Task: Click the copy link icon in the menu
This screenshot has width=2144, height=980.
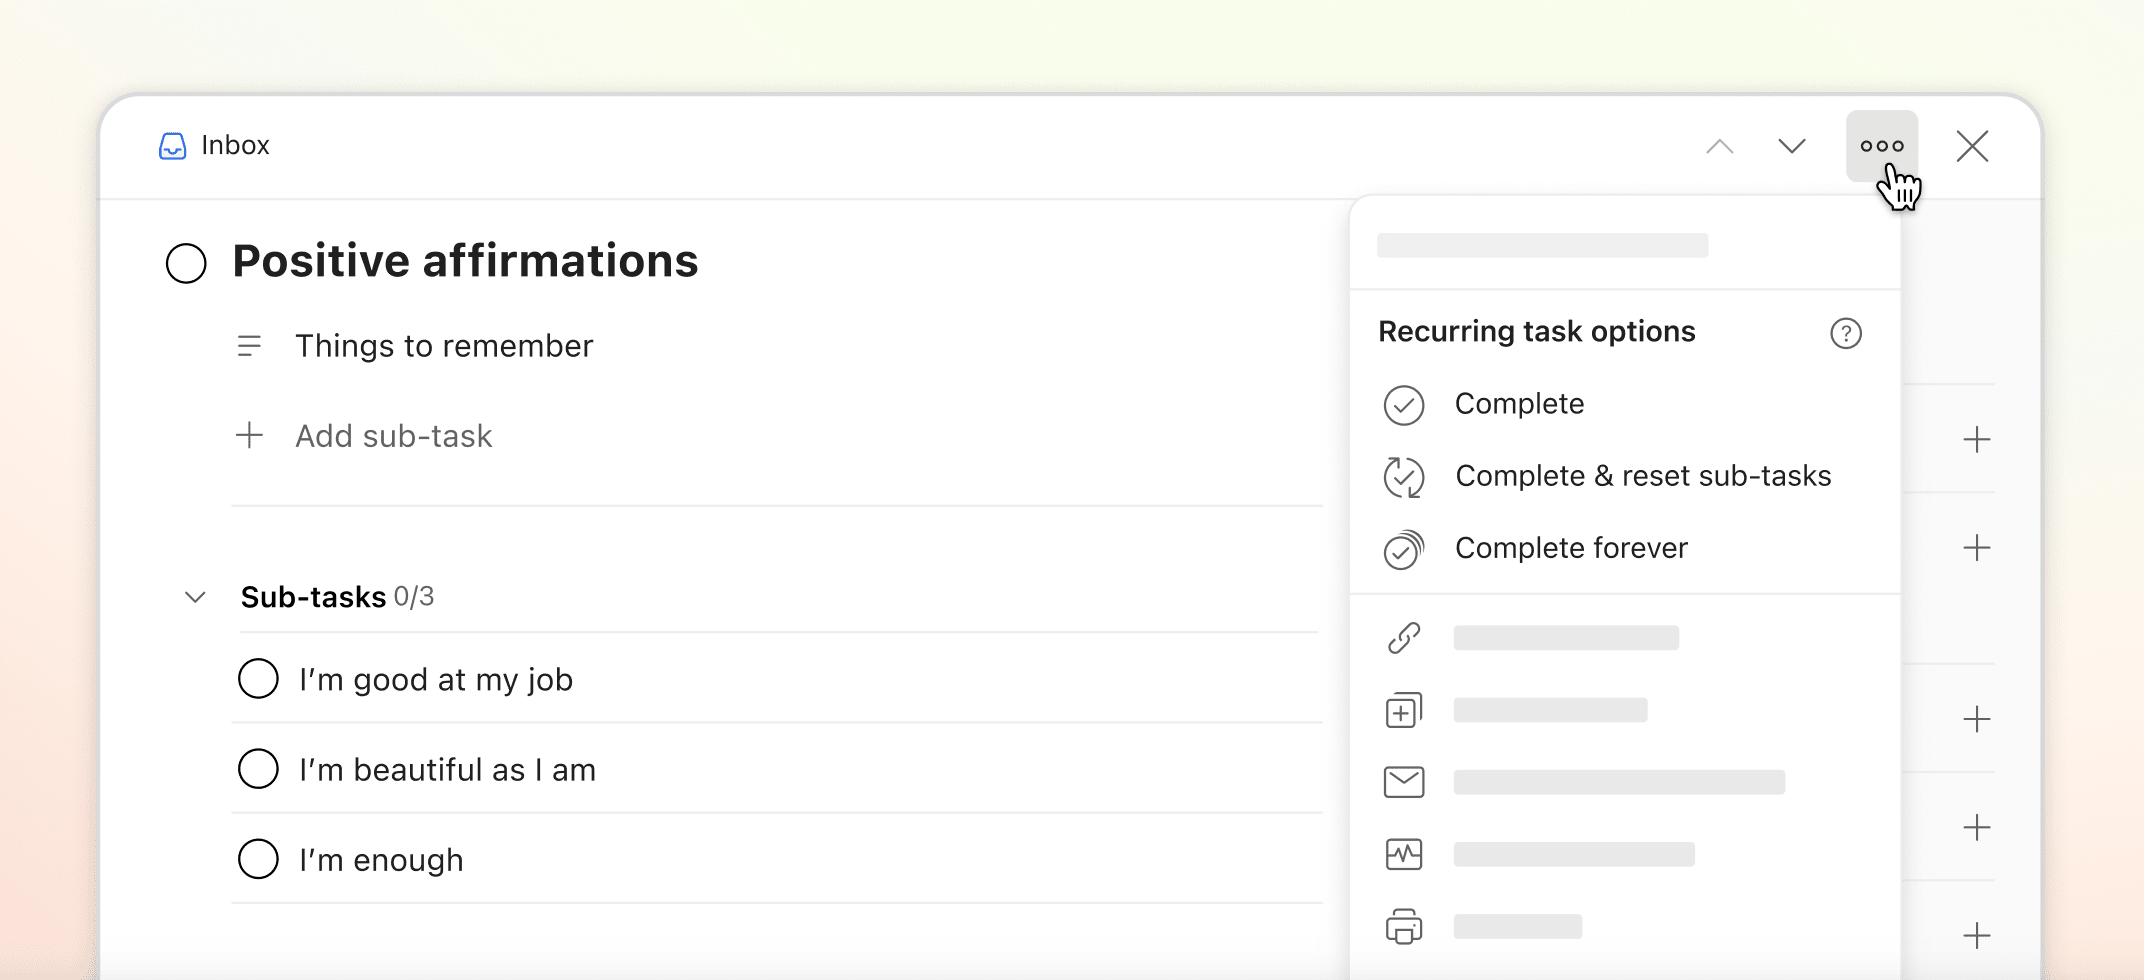Action: tap(1404, 637)
